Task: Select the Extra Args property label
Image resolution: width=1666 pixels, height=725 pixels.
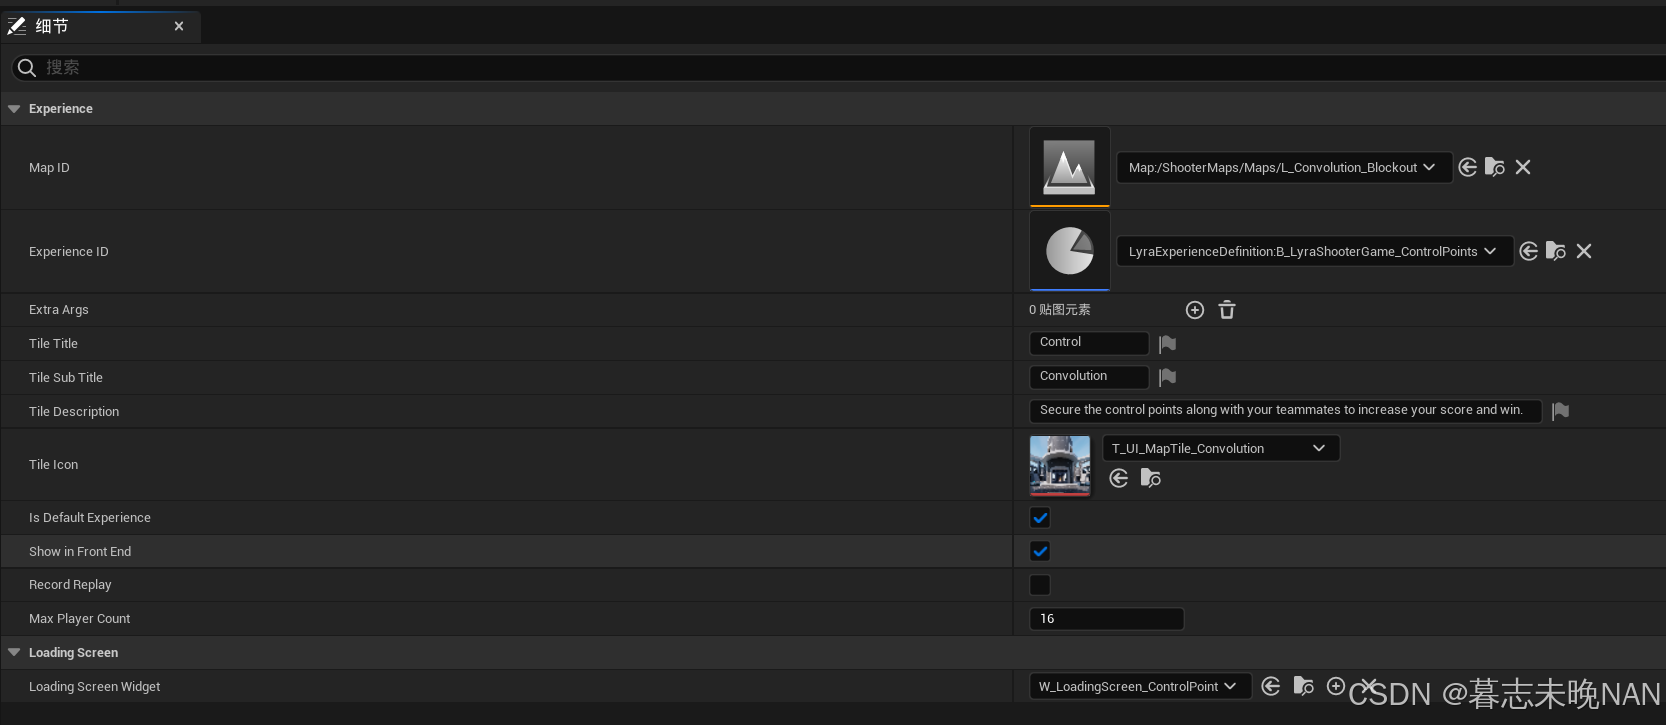Action: 59,310
